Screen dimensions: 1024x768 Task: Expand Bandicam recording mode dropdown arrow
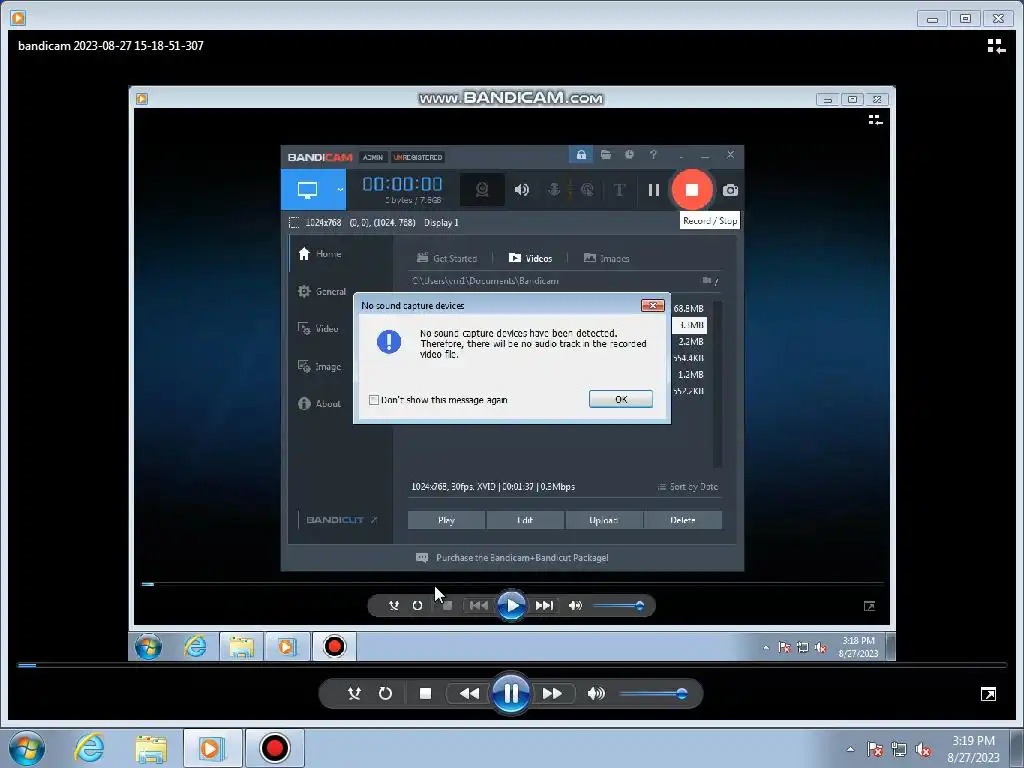(340, 189)
